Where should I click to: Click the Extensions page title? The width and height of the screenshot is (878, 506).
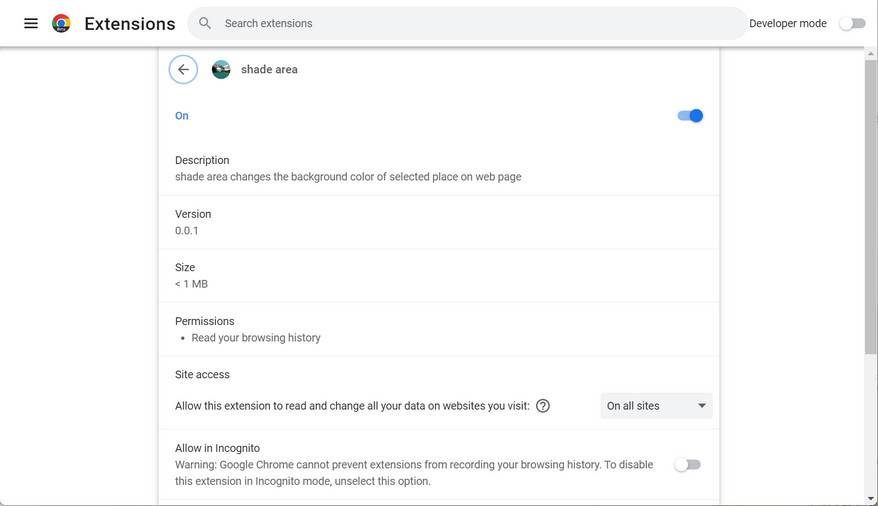(130, 24)
